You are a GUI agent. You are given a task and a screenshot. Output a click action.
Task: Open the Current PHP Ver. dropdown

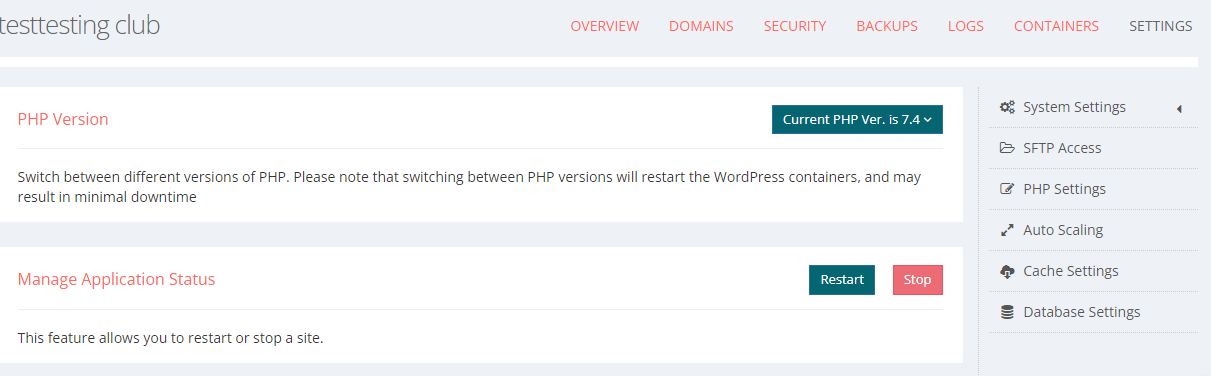pyautogui.click(x=857, y=119)
